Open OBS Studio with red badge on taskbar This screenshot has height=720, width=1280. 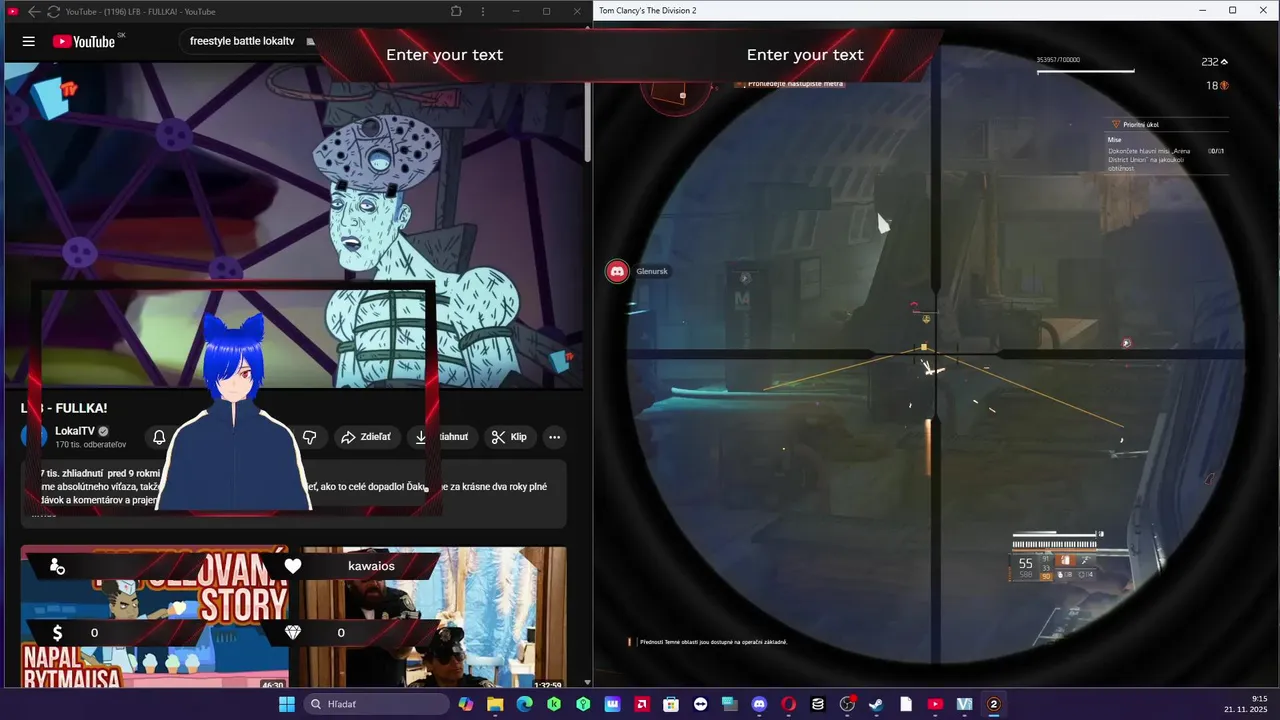pos(847,704)
